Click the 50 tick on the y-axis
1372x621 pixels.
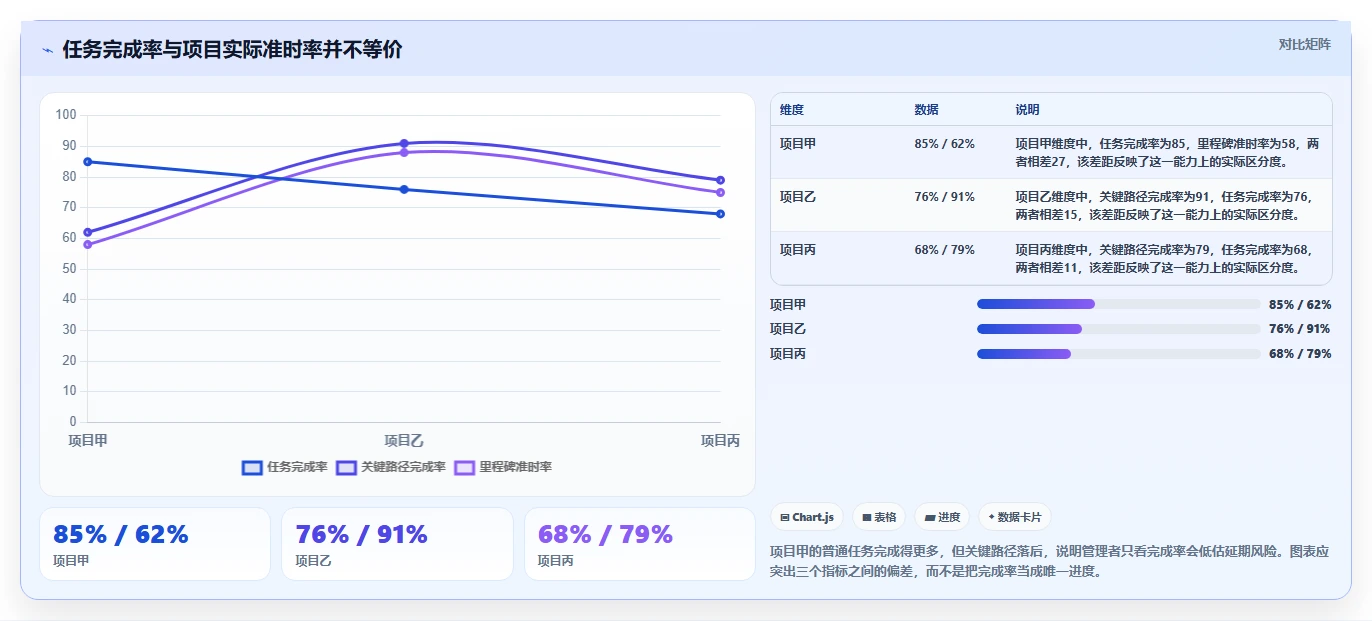coord(69,269)
